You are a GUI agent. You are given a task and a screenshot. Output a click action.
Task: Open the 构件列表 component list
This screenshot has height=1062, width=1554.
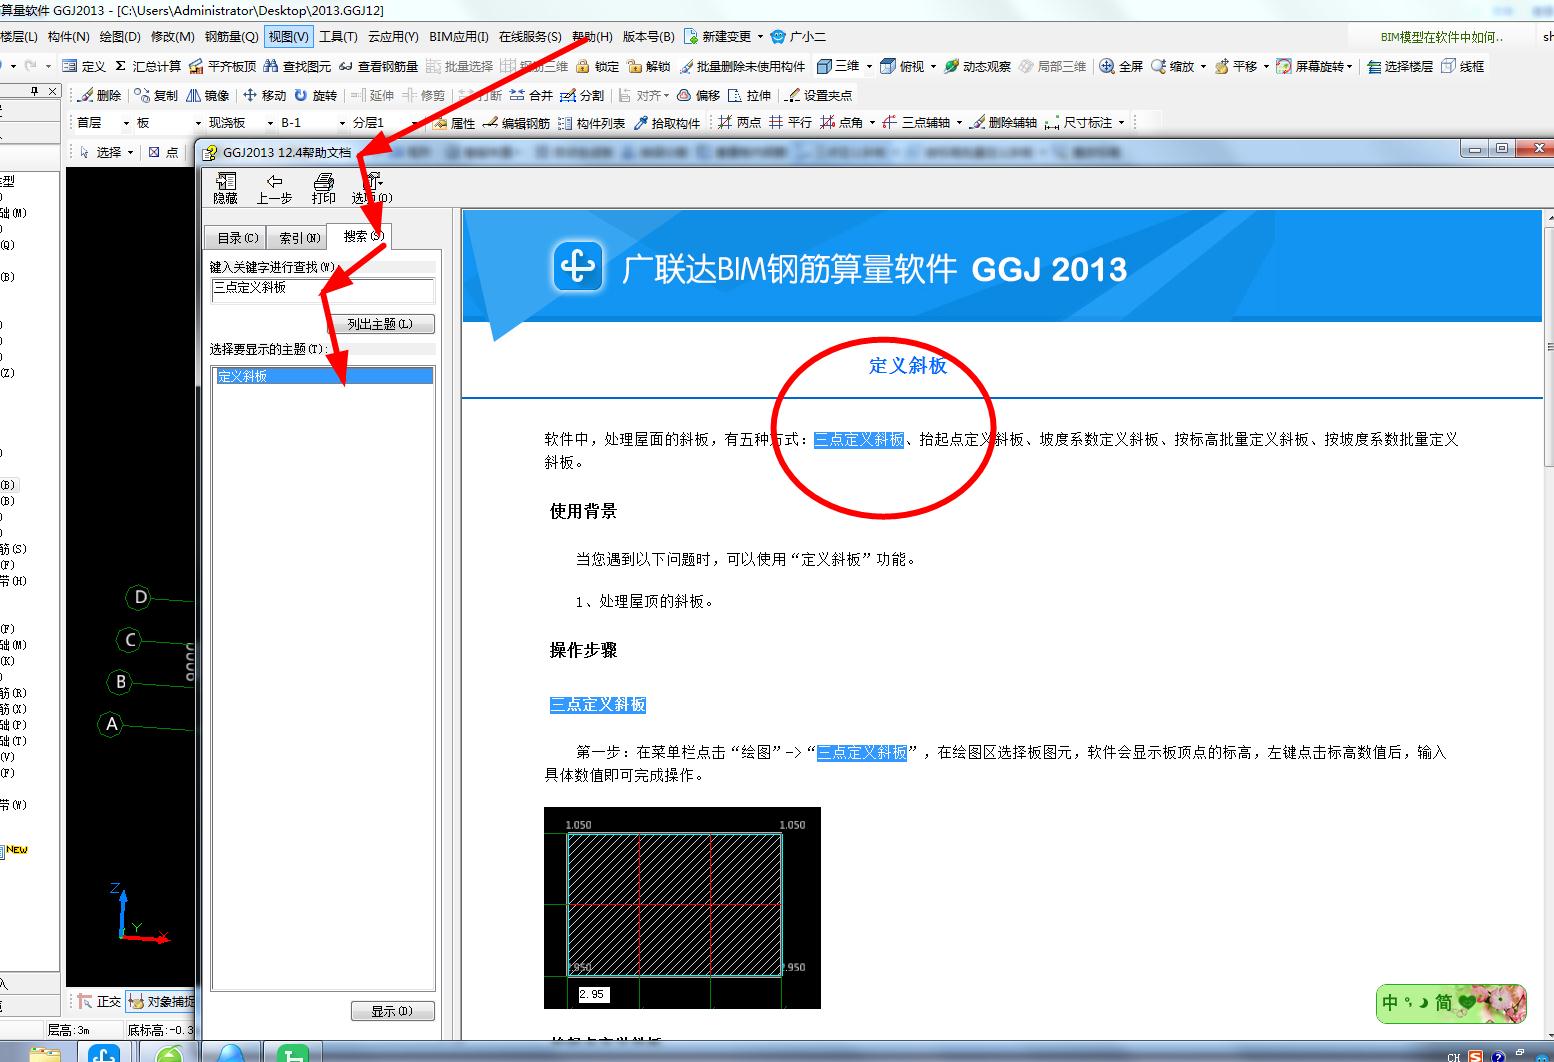tap(591, 123)
